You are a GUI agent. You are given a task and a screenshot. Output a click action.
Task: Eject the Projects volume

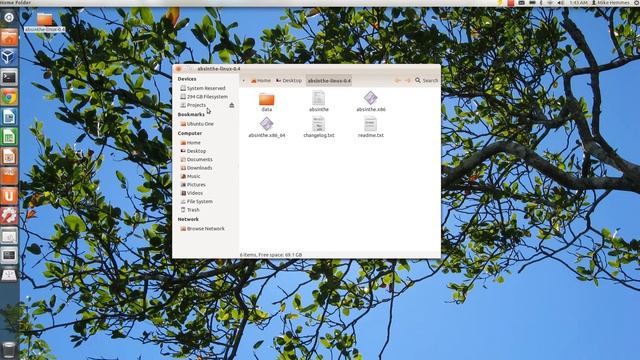click(232, 105)
